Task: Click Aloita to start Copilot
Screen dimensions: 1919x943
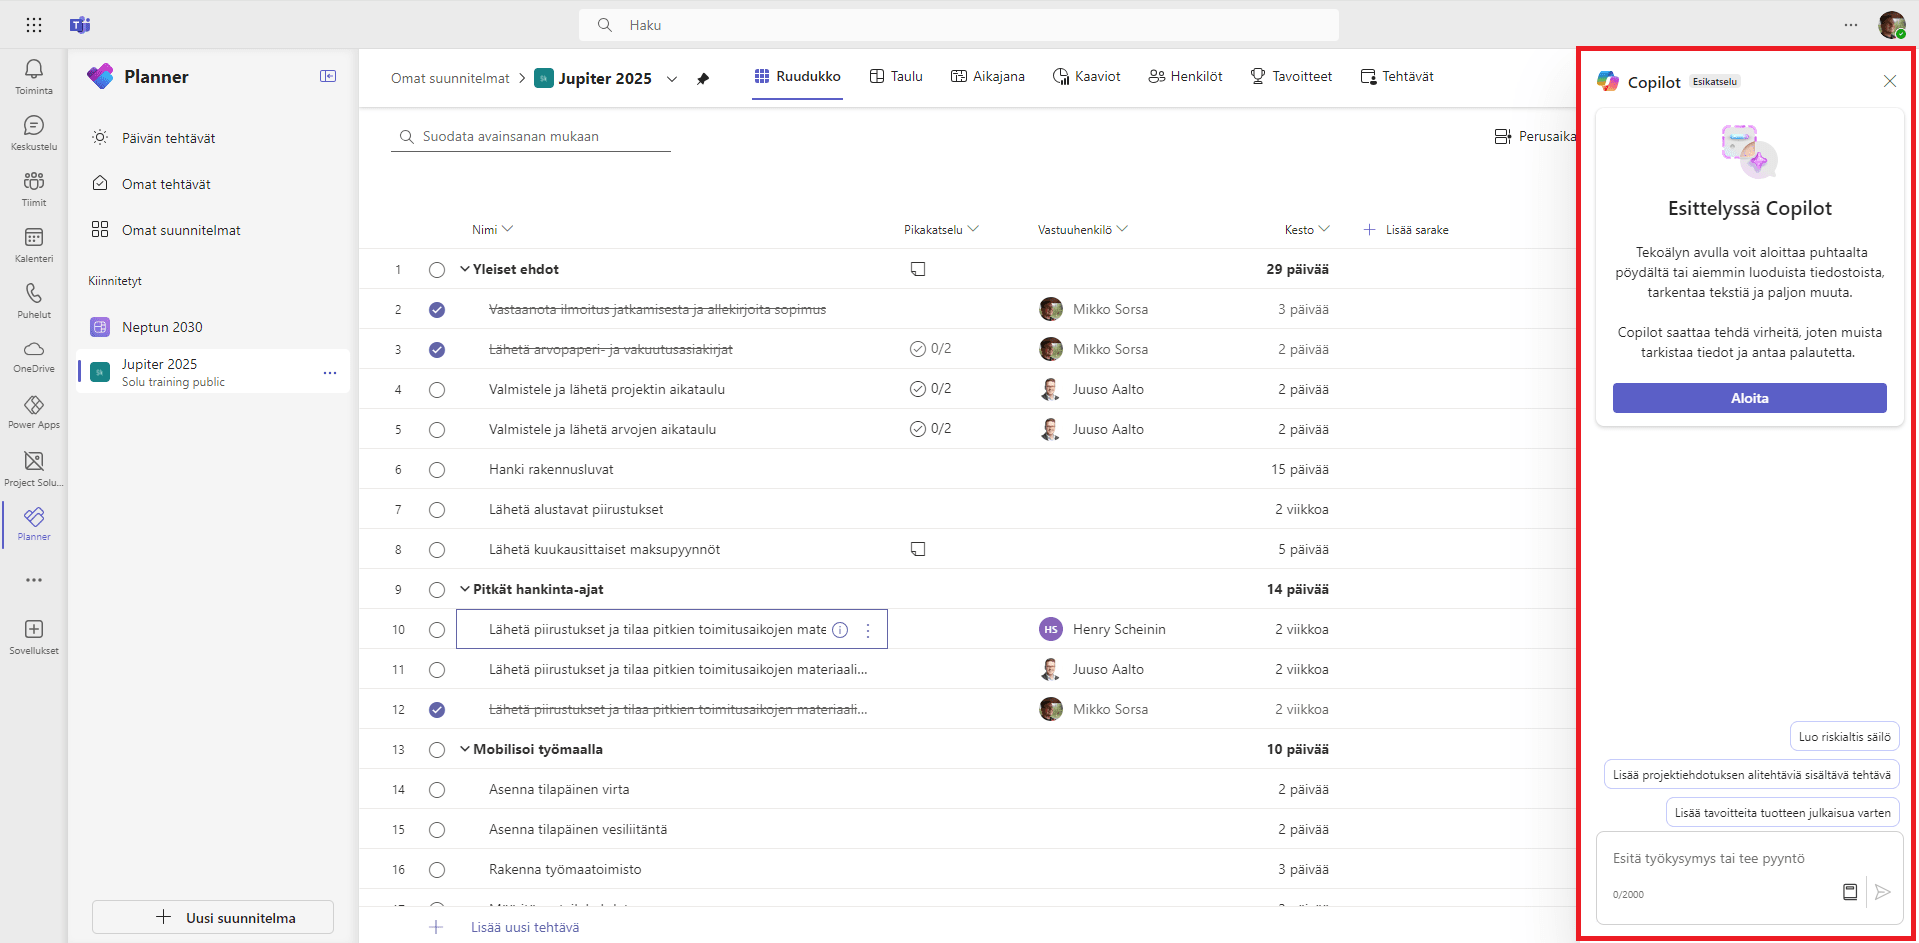Action: 1749,398
